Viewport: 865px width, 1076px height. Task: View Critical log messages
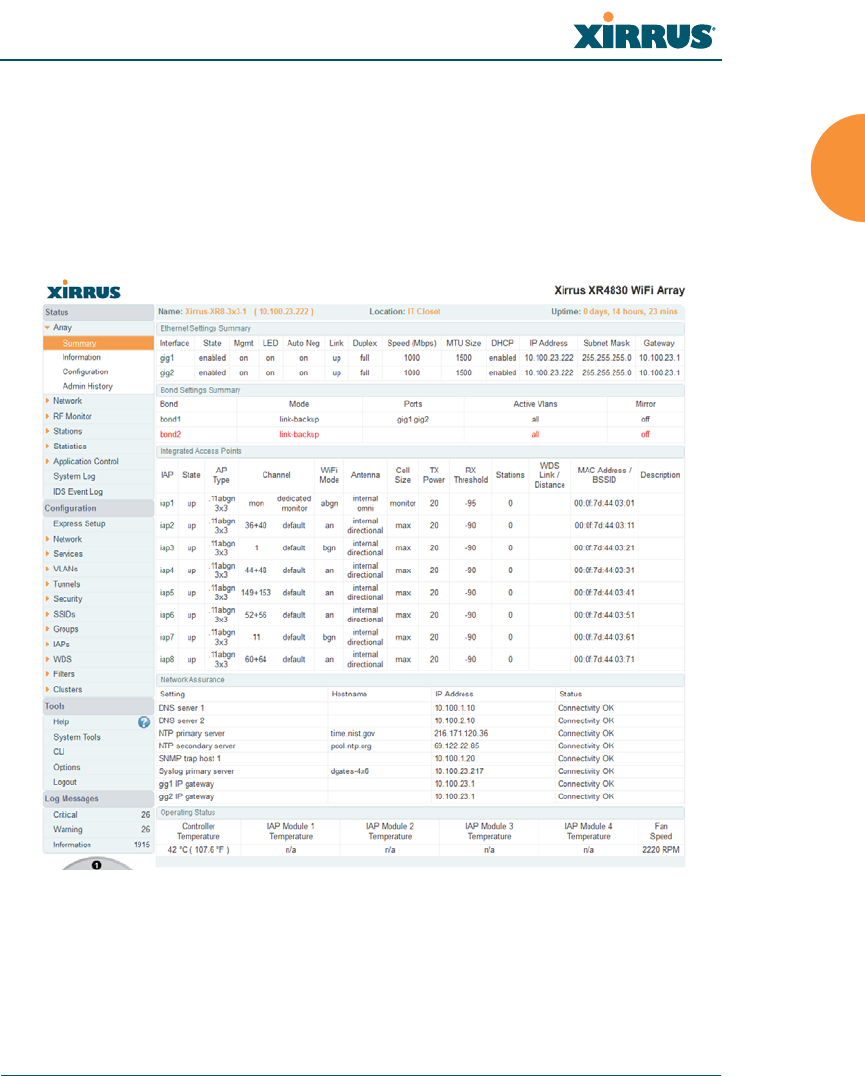65,815
